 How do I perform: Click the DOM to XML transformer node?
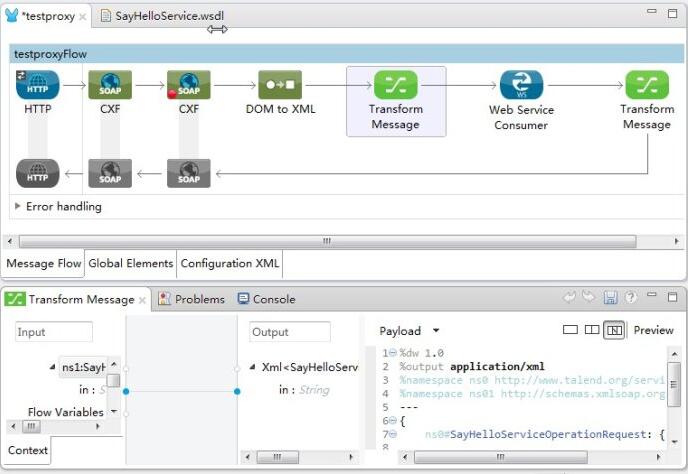coord(280,86)
